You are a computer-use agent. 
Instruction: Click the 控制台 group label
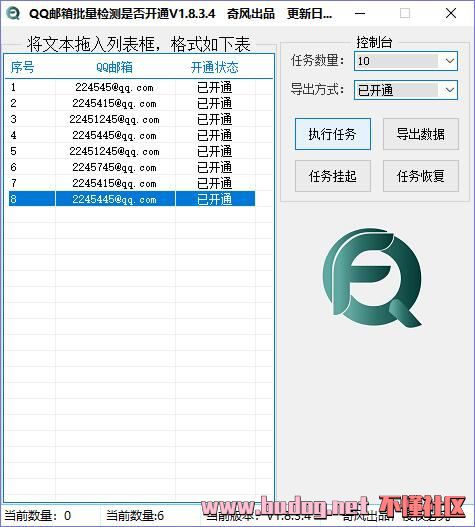click(374, 43)
